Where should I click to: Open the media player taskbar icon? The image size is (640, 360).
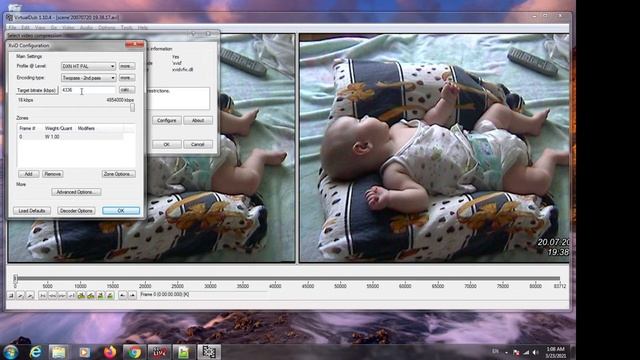[84, 352]
